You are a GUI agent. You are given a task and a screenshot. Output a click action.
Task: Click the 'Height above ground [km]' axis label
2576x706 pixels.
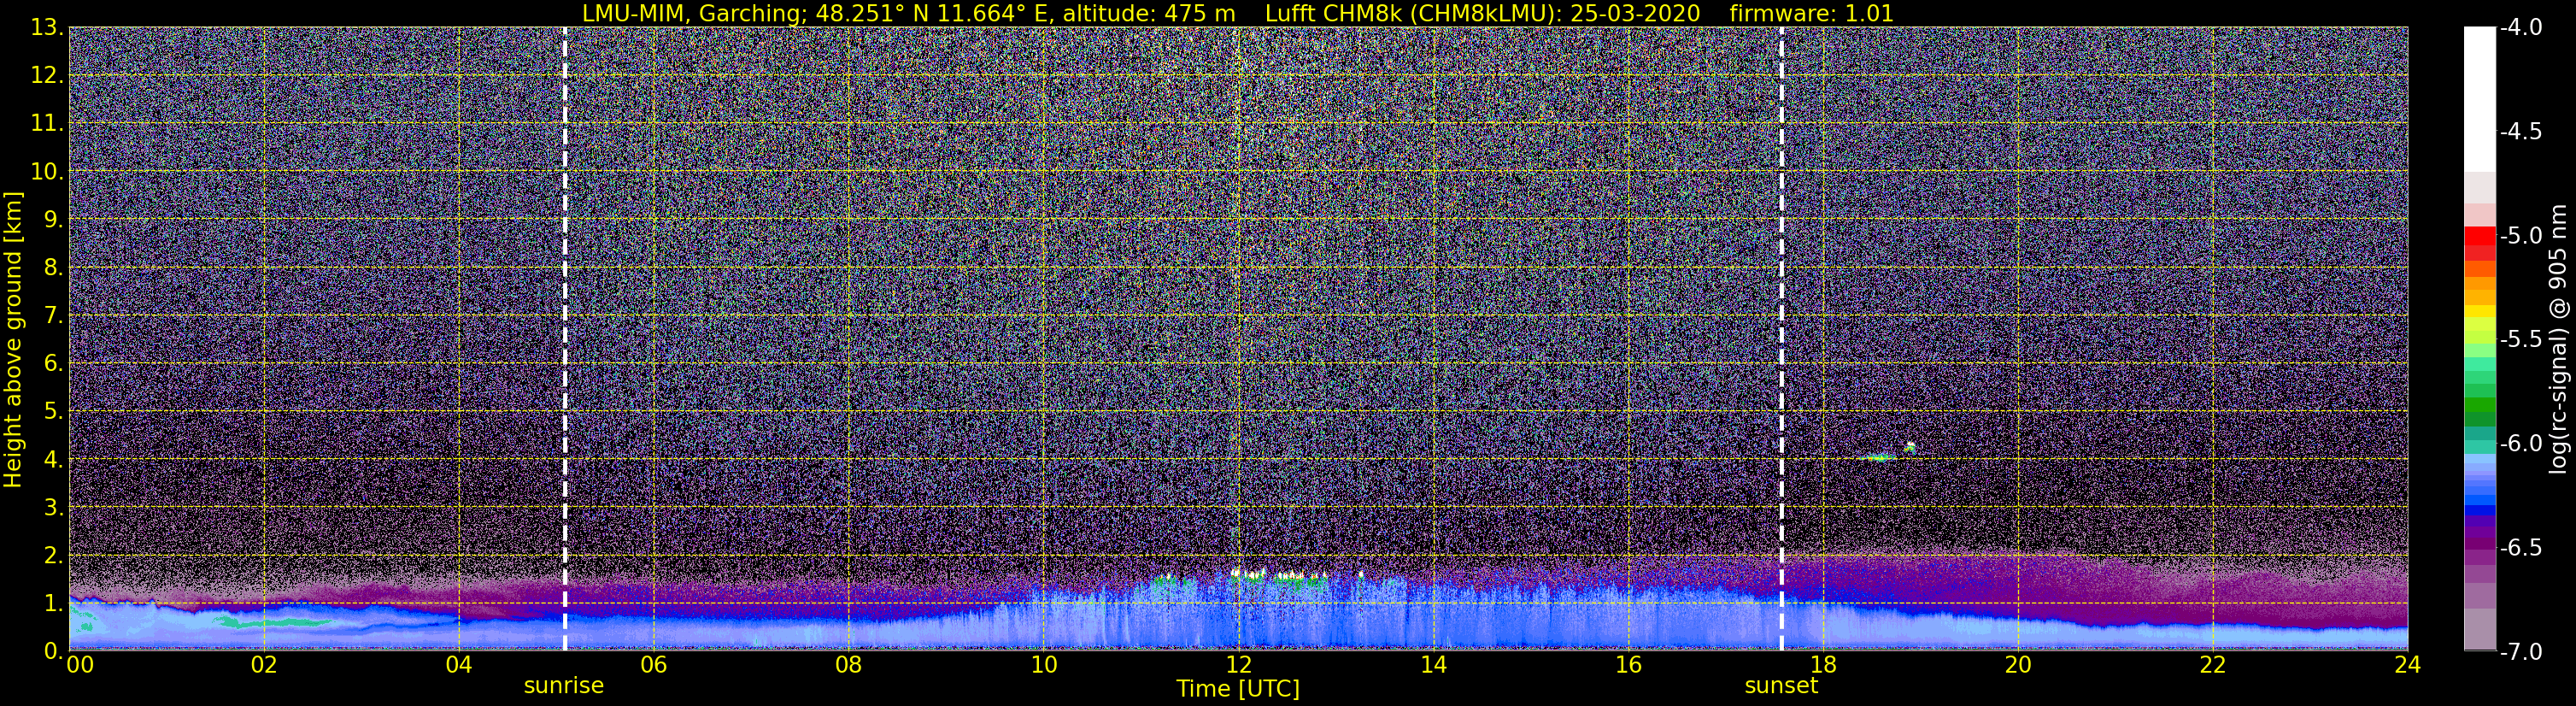pos(13,339)
